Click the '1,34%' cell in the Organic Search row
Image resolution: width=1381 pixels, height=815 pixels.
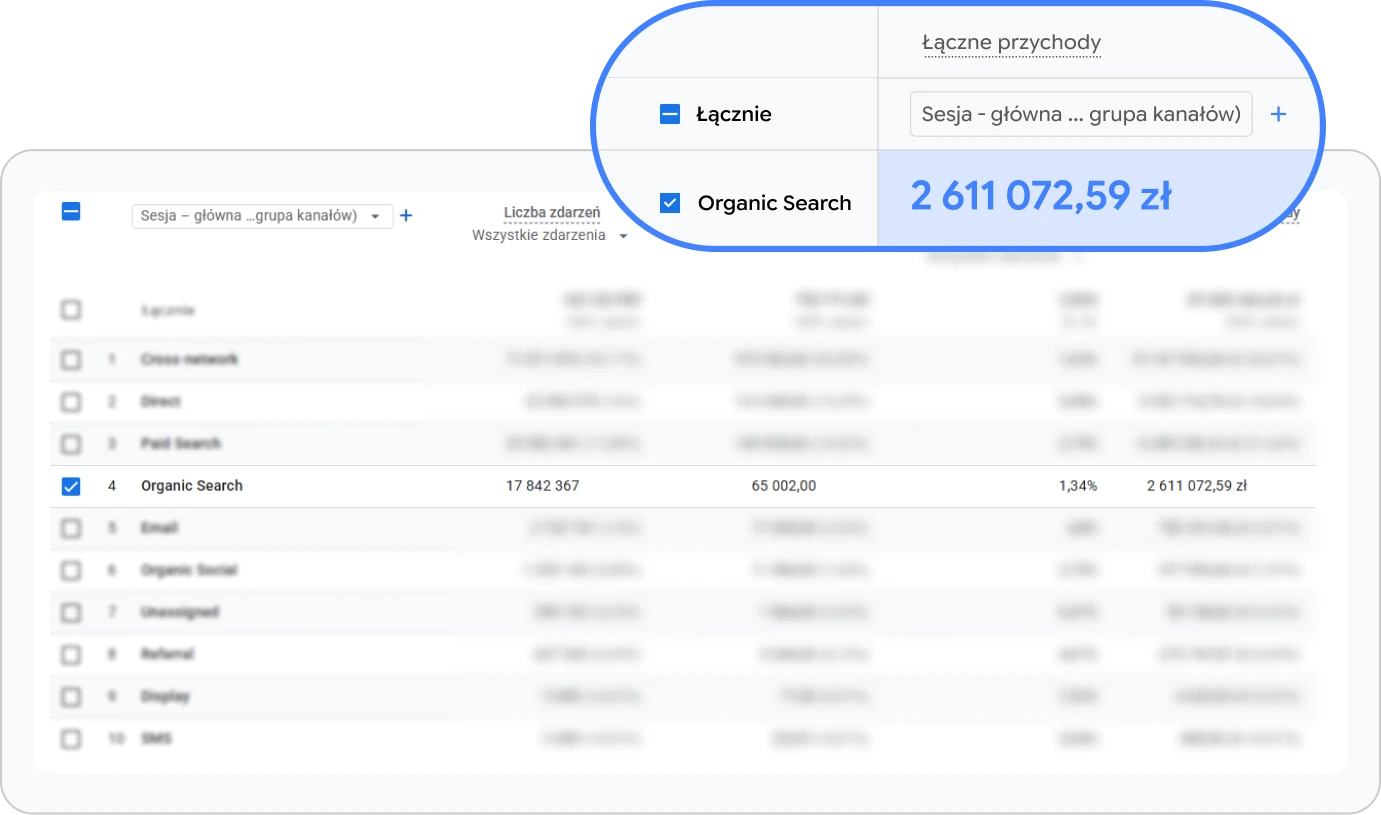[1078, 486]
